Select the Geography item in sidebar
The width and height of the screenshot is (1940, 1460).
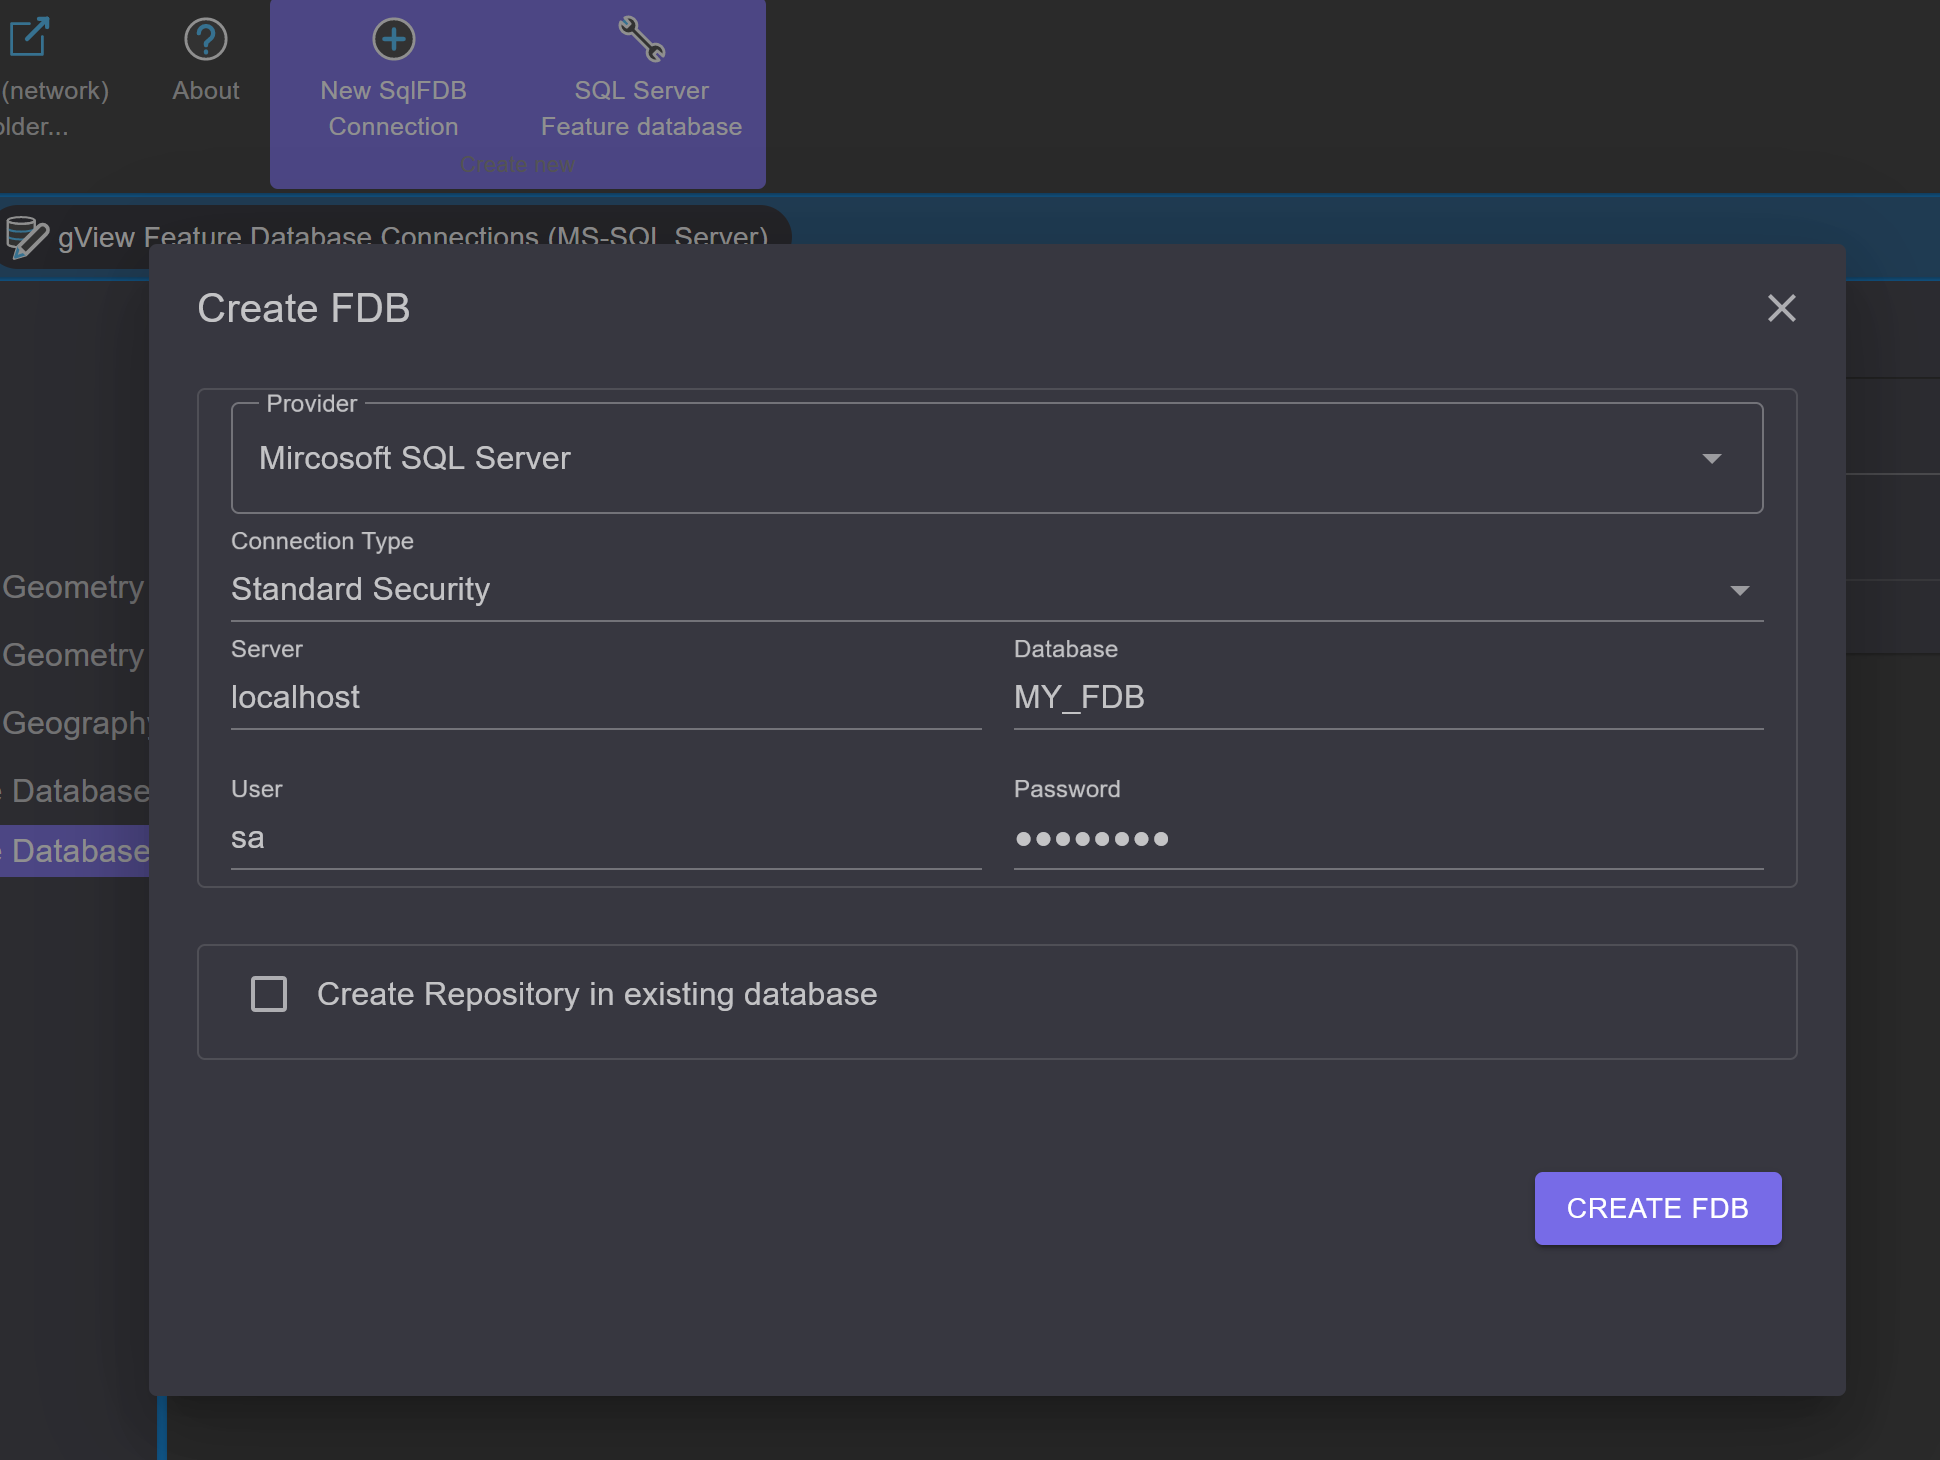(75, 723)
